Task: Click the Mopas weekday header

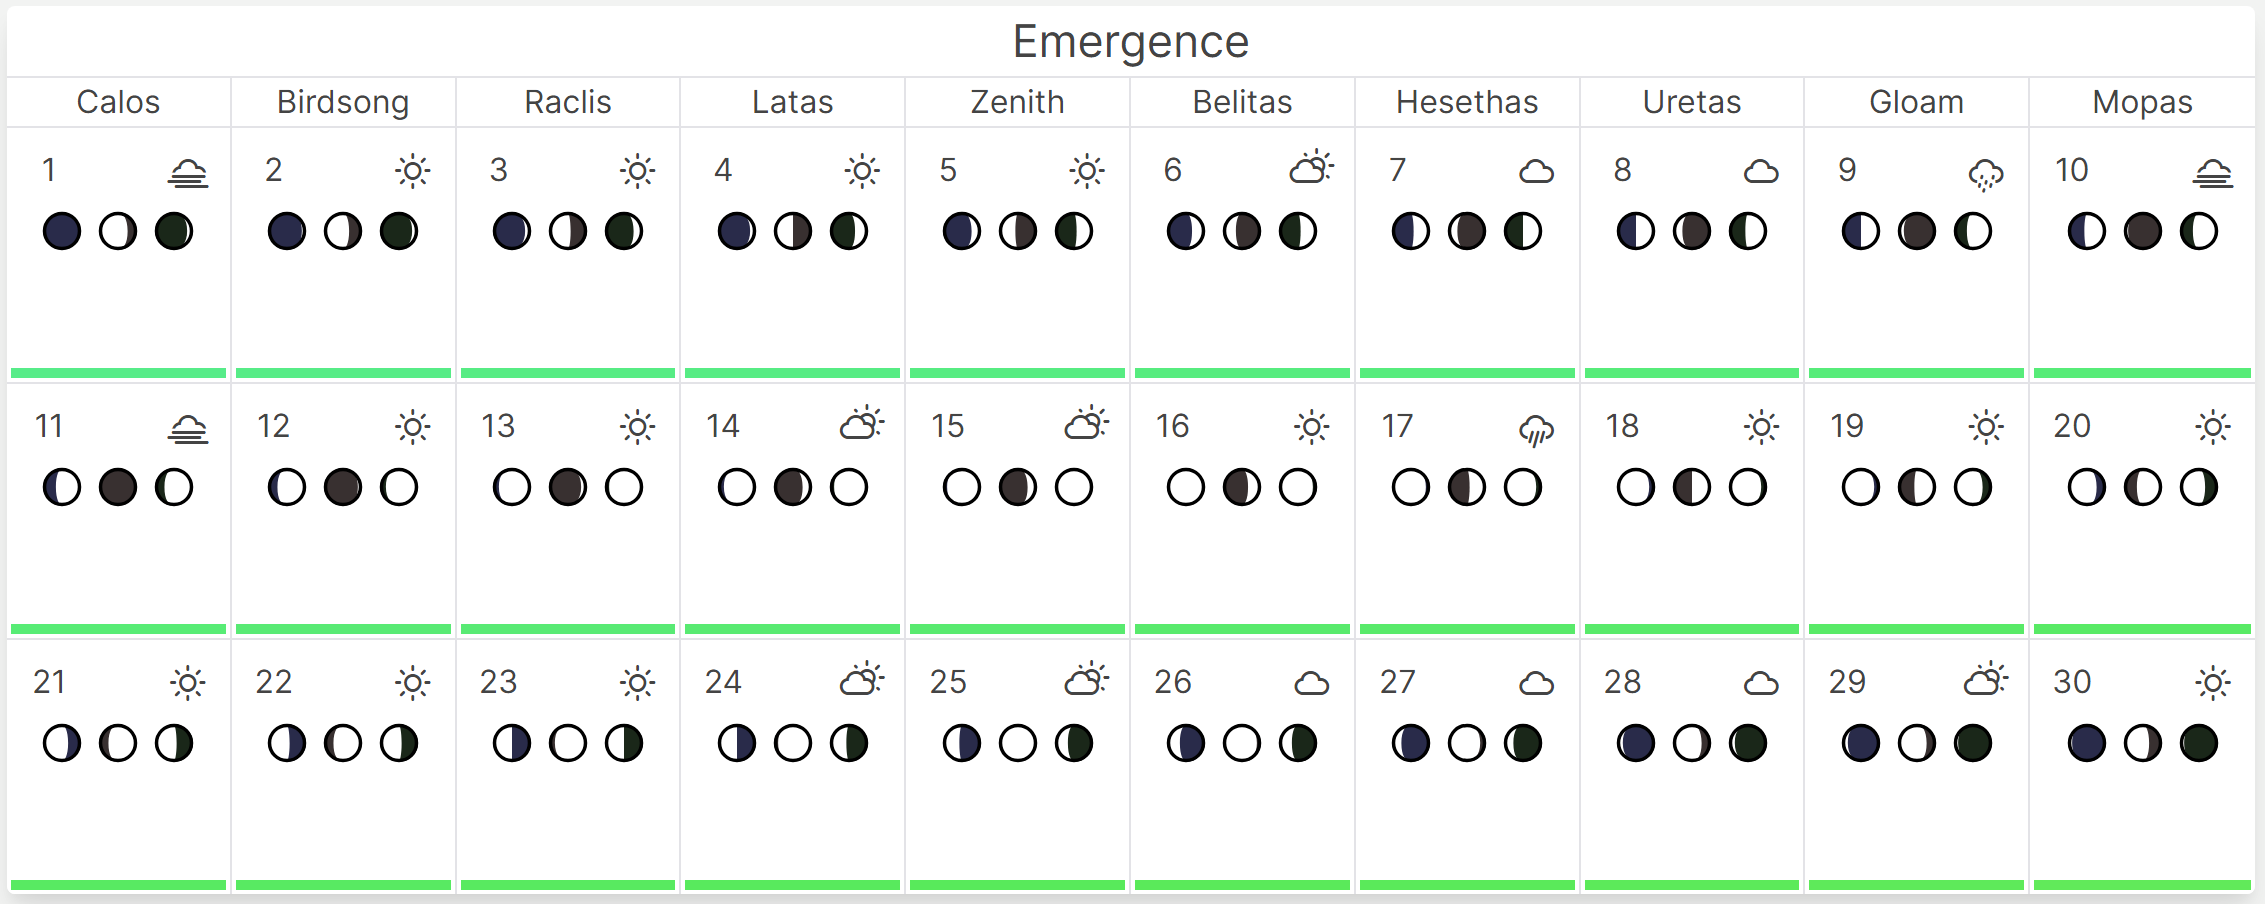Action: pyautogui.click(x=2142, y=102)
